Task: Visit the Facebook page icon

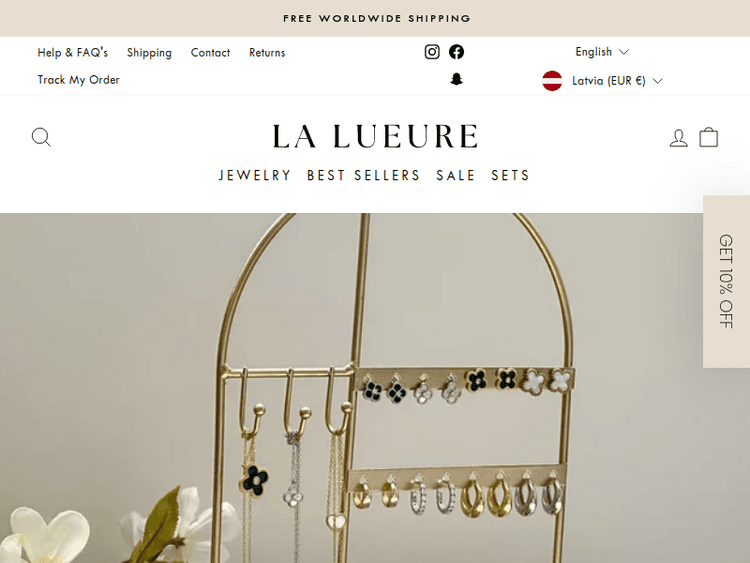Action: [x=456, y=52]
